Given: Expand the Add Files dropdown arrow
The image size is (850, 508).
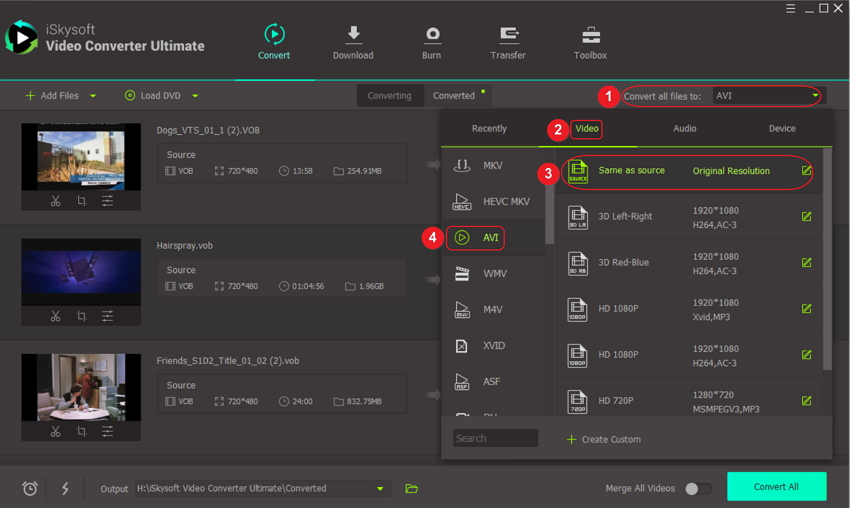Looking at the screenshot, I should [93, 96].
